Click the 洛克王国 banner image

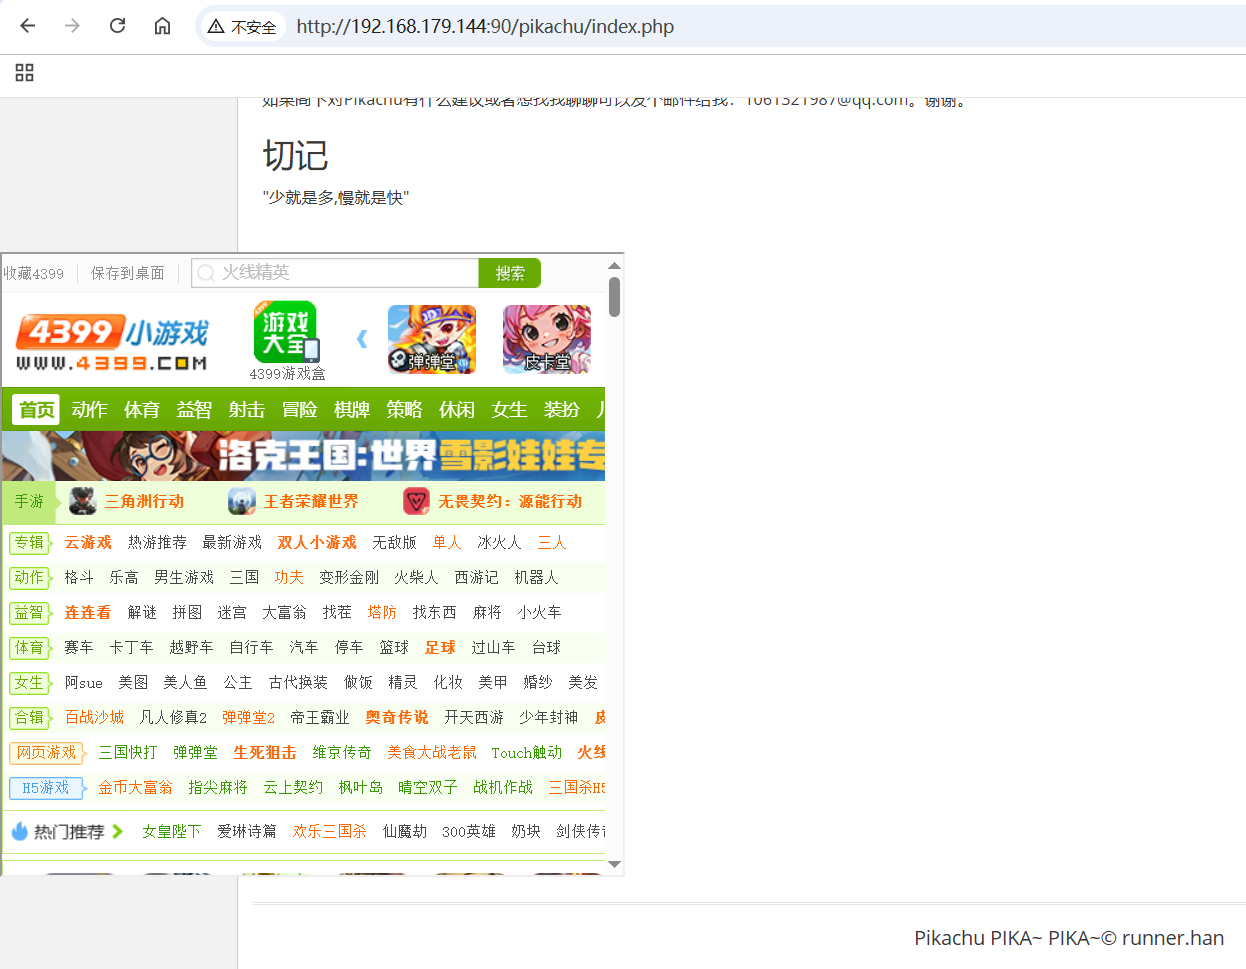click(x=304, y=456)
